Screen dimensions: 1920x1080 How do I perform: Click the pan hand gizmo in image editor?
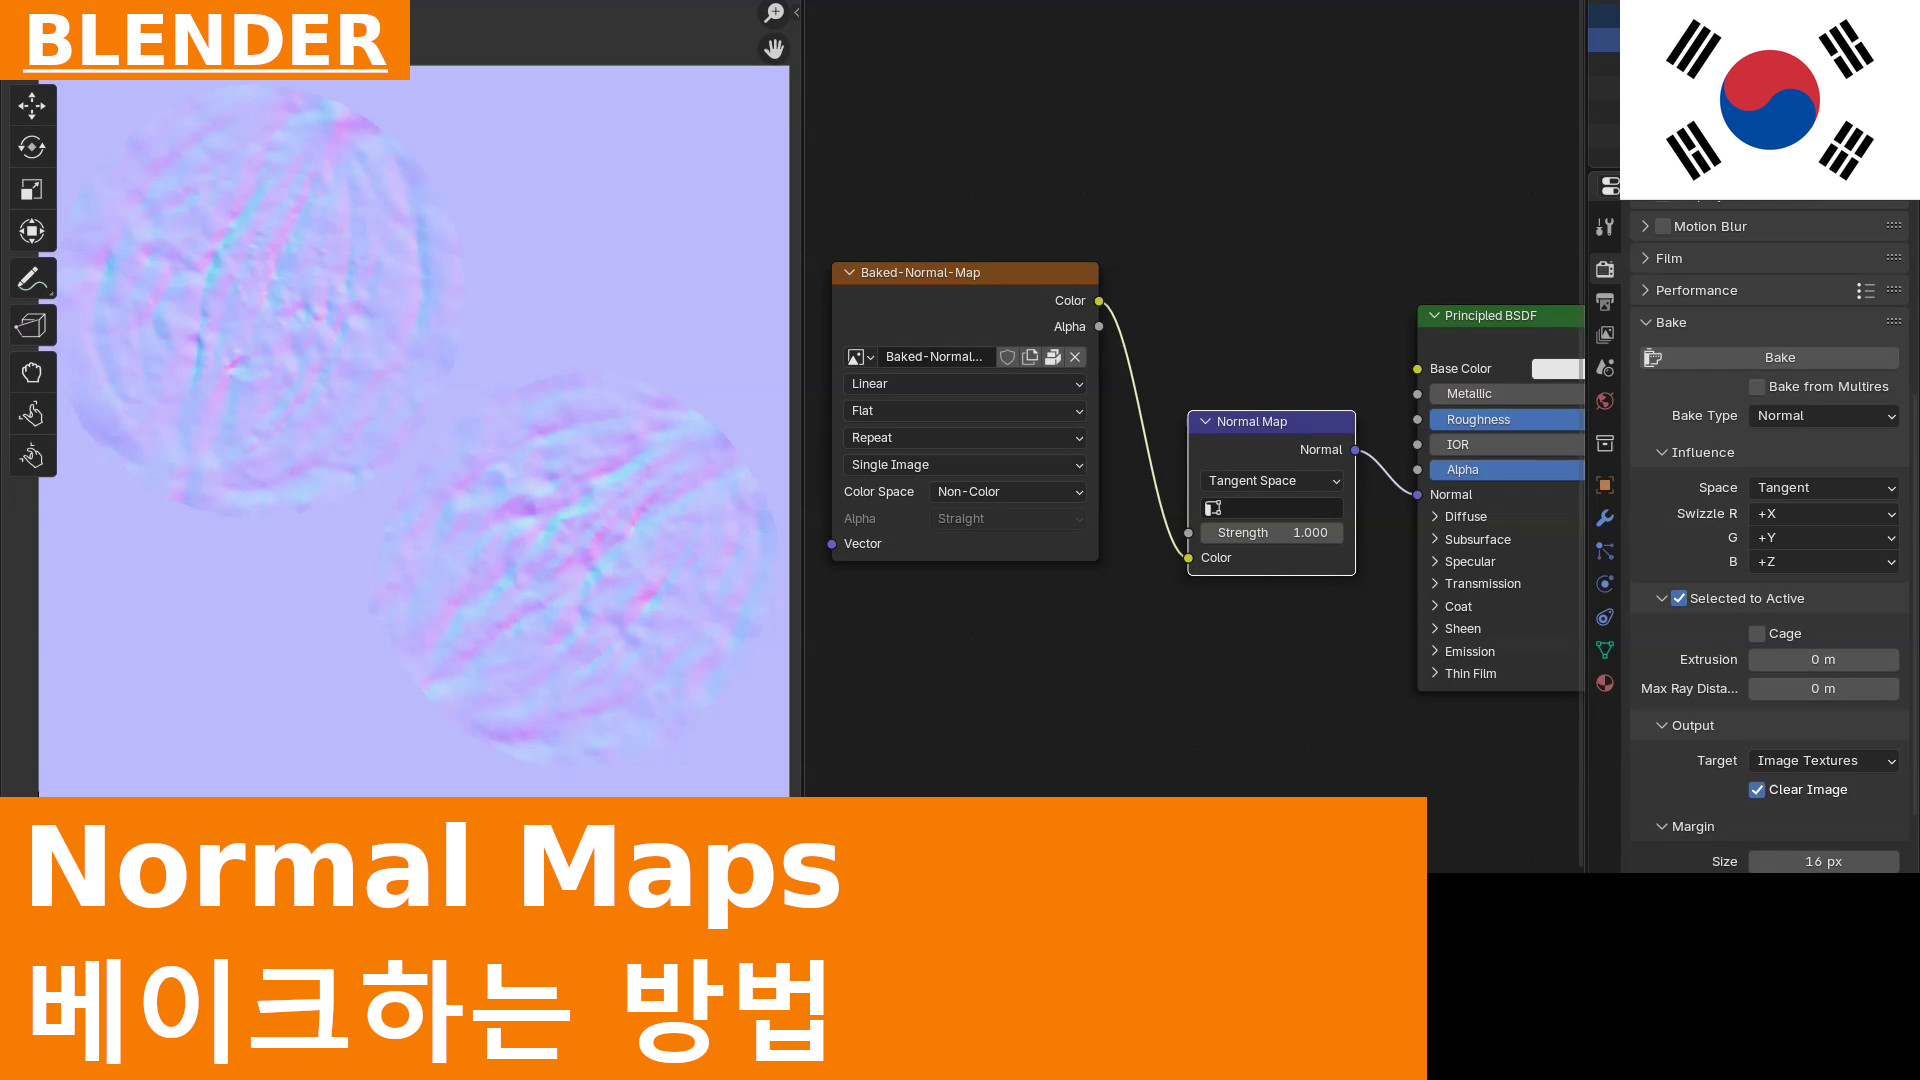tap(774, 48)
